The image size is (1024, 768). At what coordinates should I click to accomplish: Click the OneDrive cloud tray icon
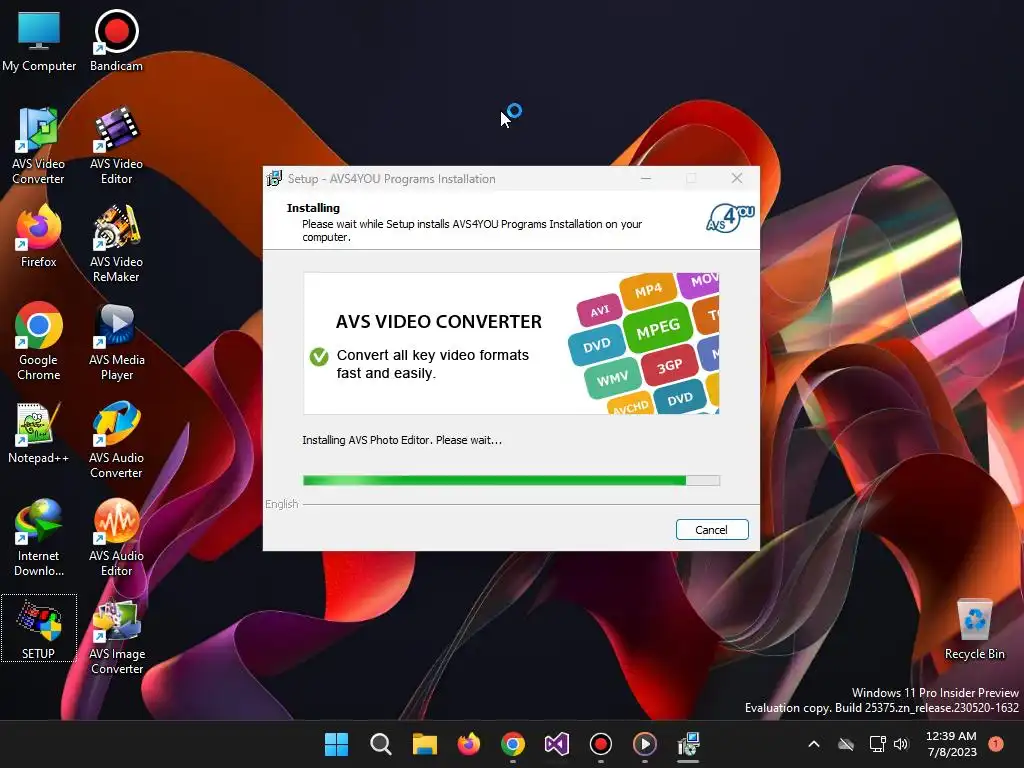click(846, 744)
